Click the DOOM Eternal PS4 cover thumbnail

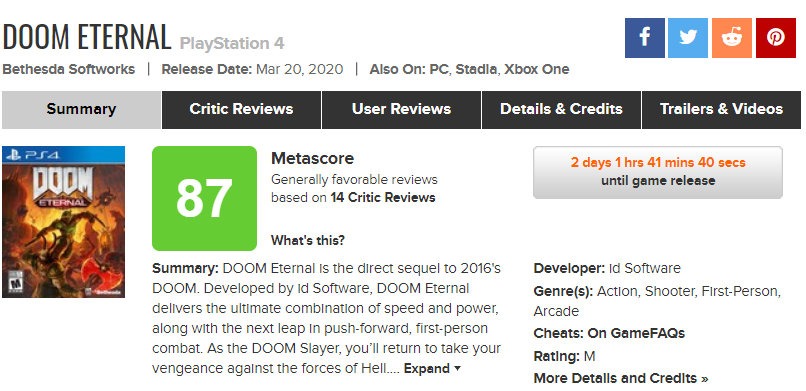(x=63, y=222)
